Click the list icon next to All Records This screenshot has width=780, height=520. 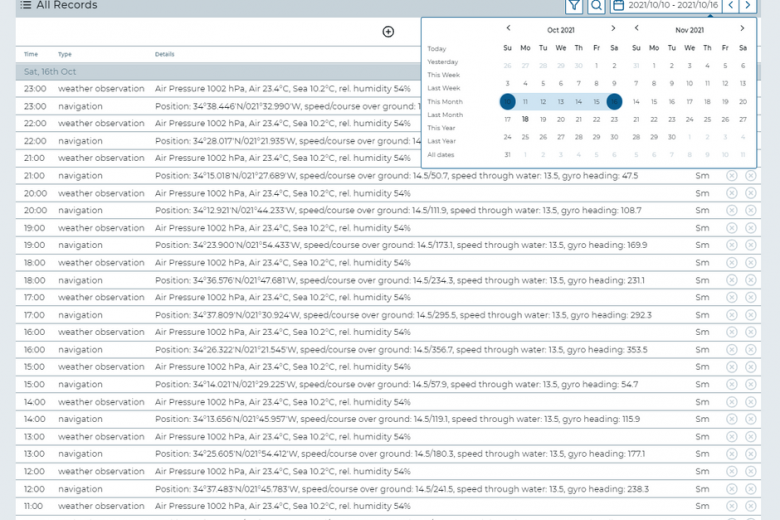25,5
